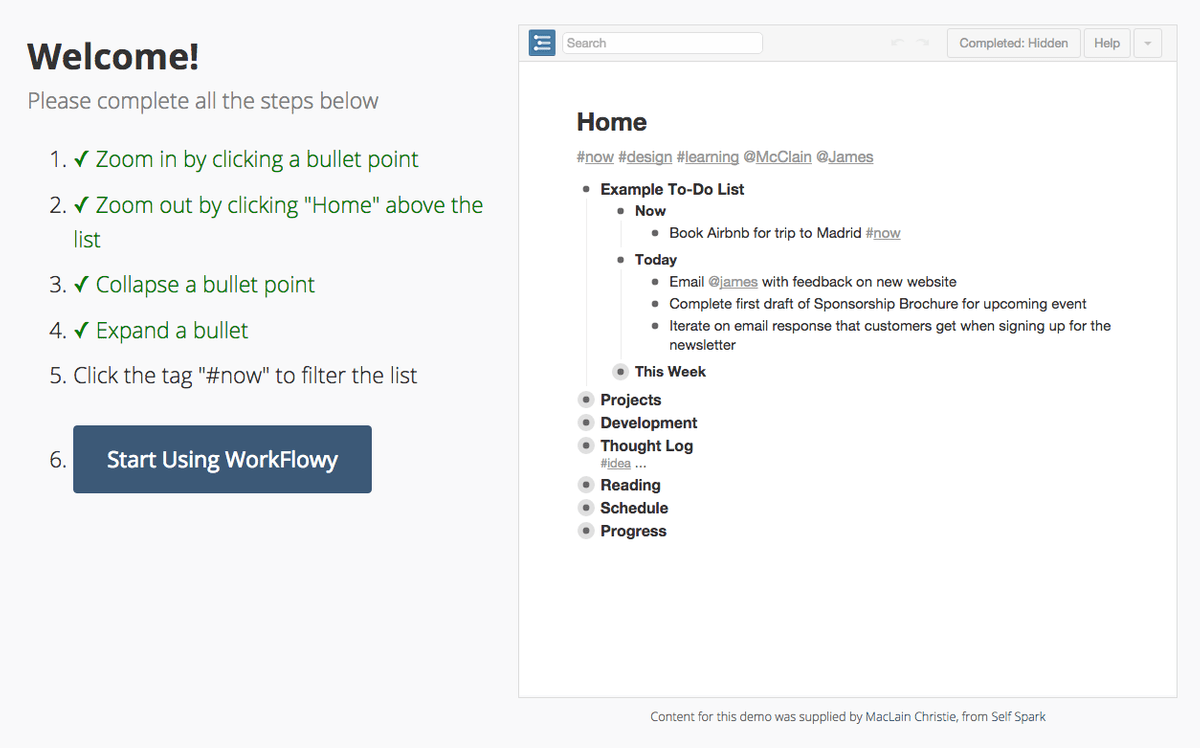The width and height of the screenshot is (1200, 748).
Task: Click the Now item text
Action: pos(650,211)
